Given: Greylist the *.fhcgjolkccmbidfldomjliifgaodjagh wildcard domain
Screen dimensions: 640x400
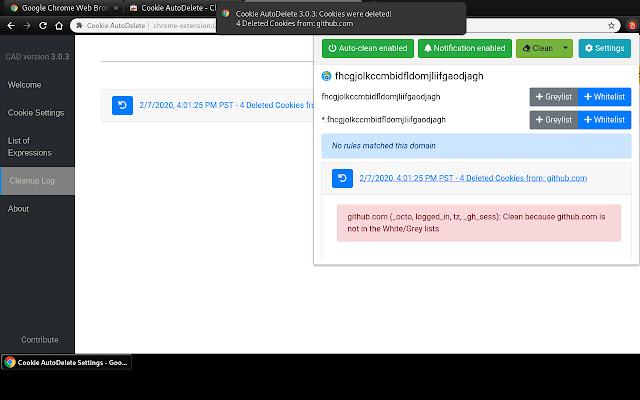Looking at the screenshot, I should tap(554, 120).
